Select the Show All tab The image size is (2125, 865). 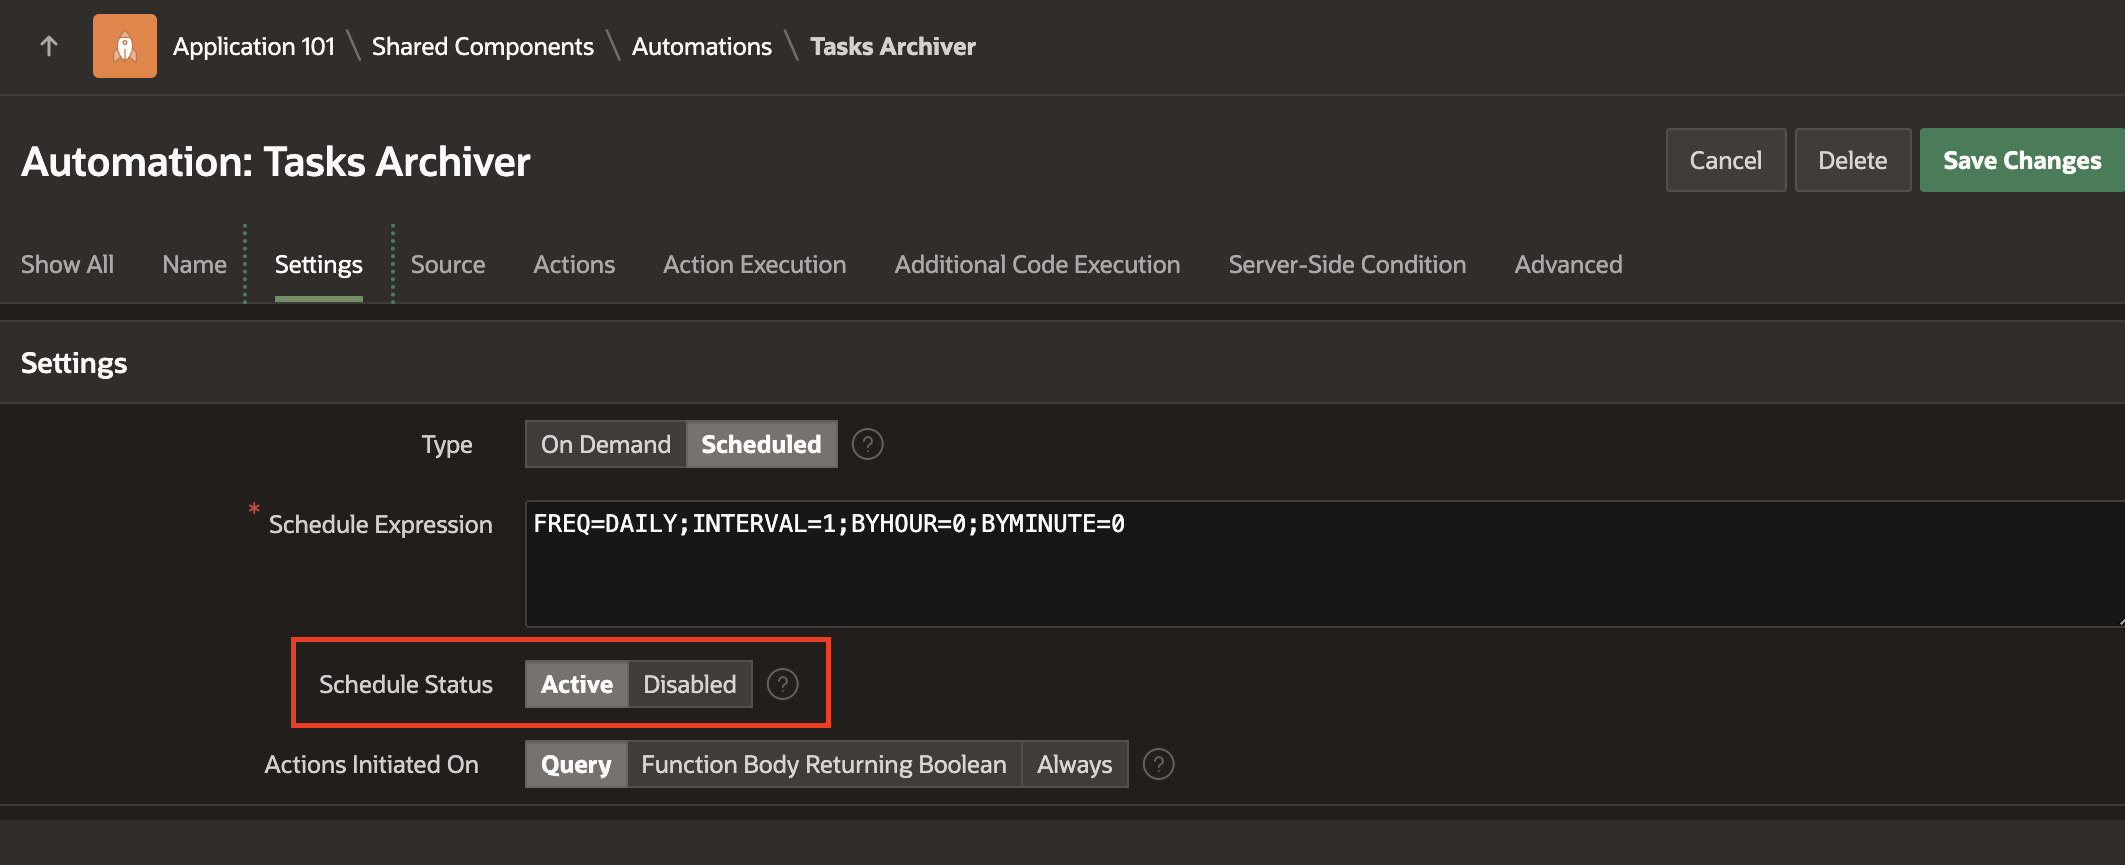67,264
